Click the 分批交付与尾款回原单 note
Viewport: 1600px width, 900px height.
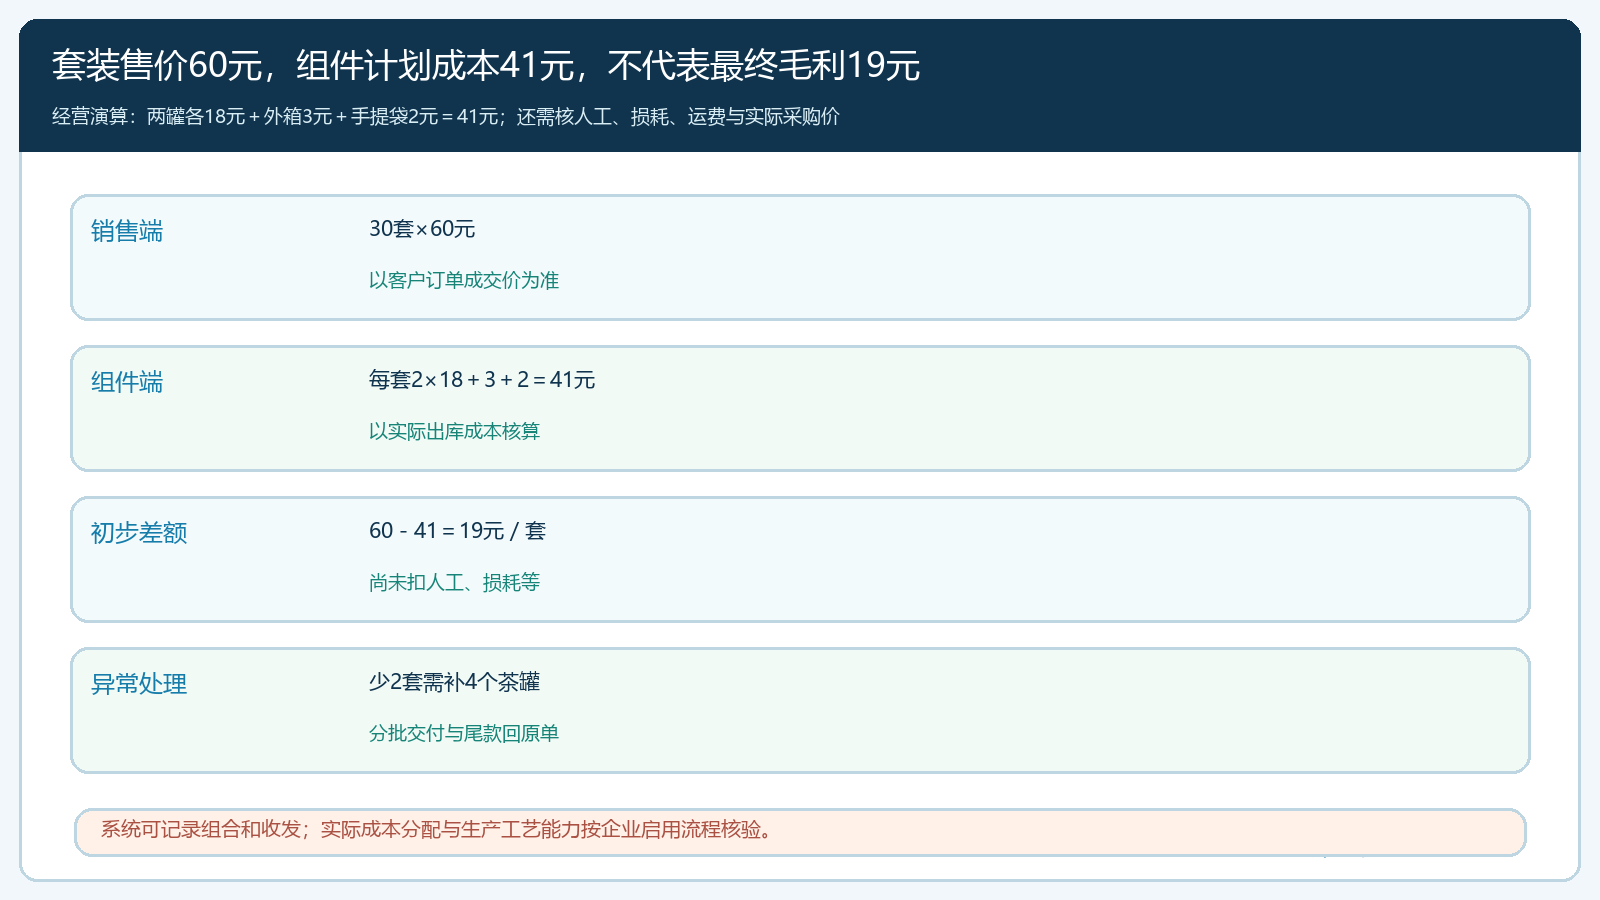coord(464,734)
